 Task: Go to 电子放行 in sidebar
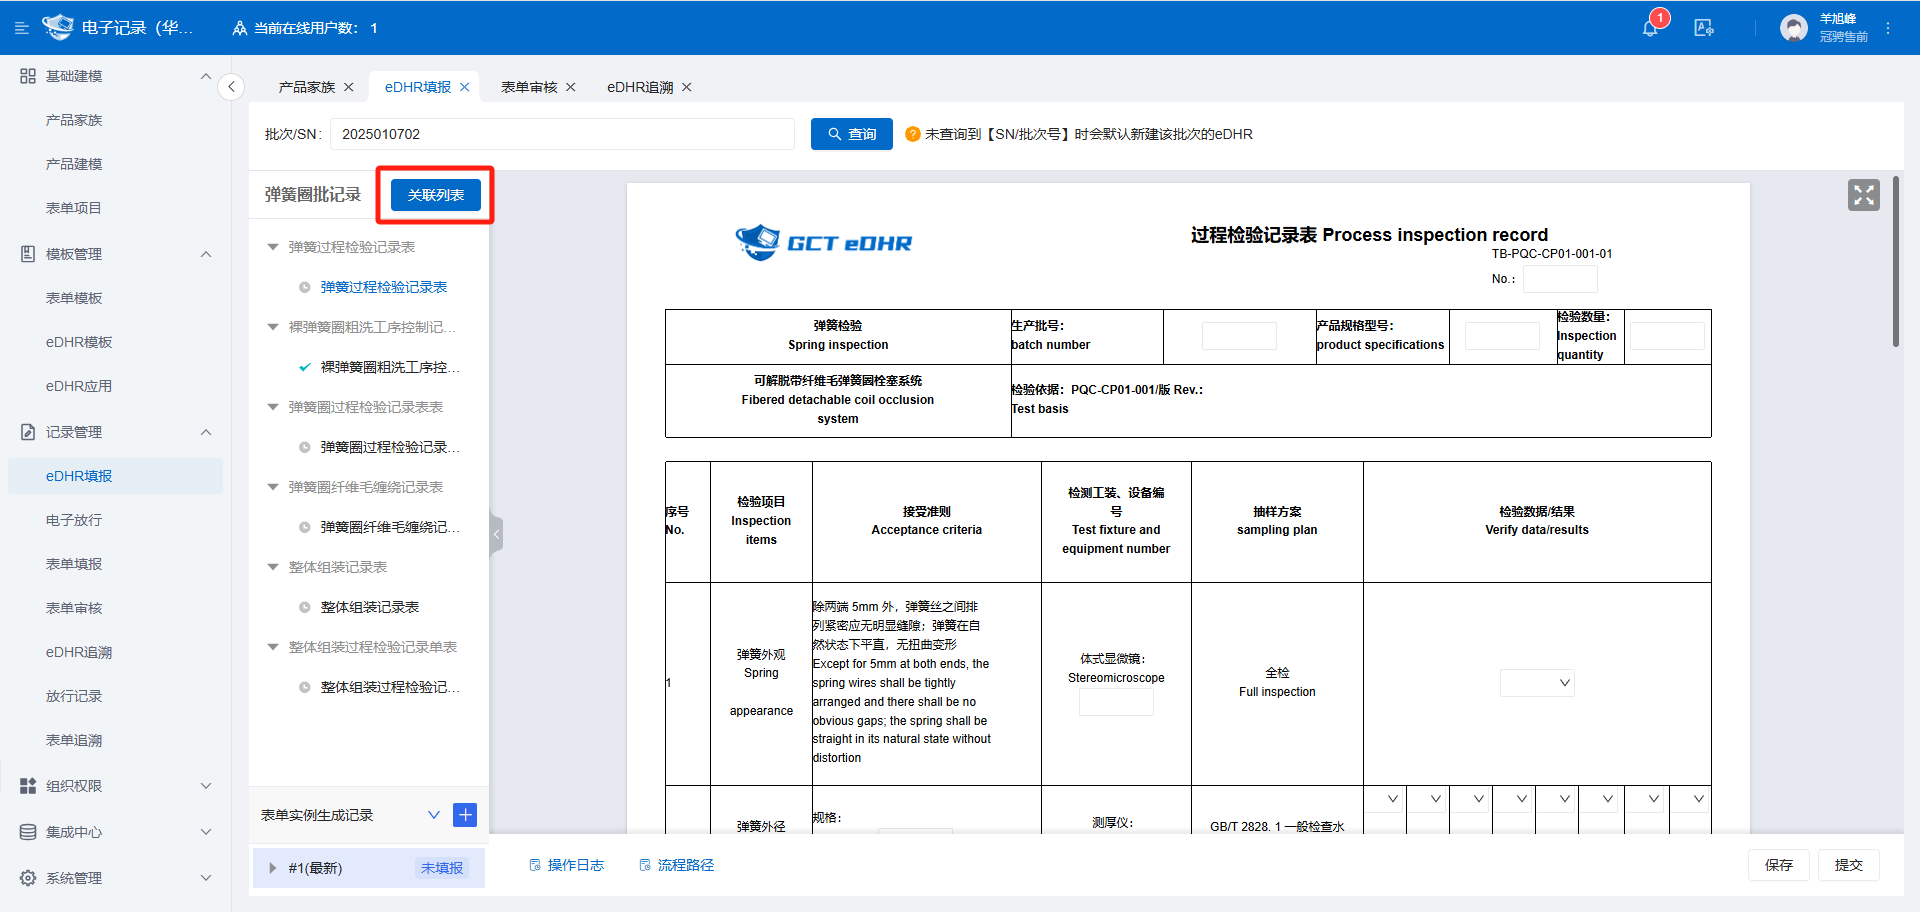(x=74, y=520)
